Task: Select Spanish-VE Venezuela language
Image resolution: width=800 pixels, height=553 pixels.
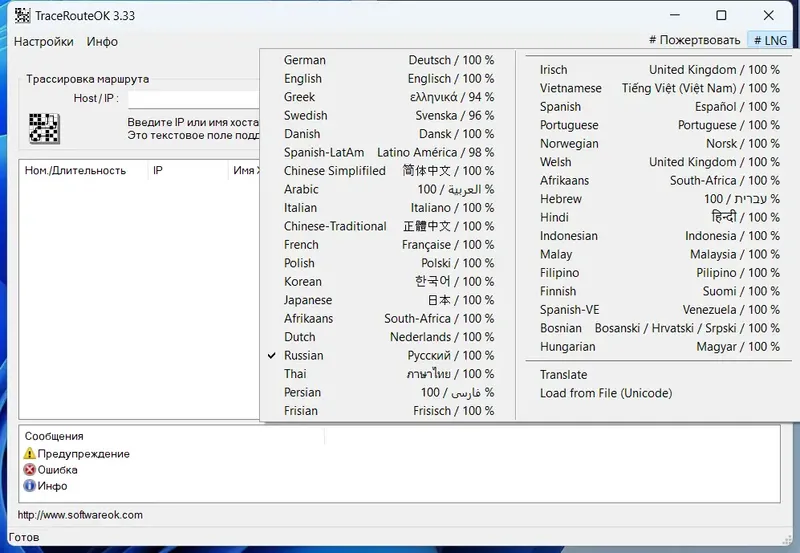Action: [x=659, y=310]
